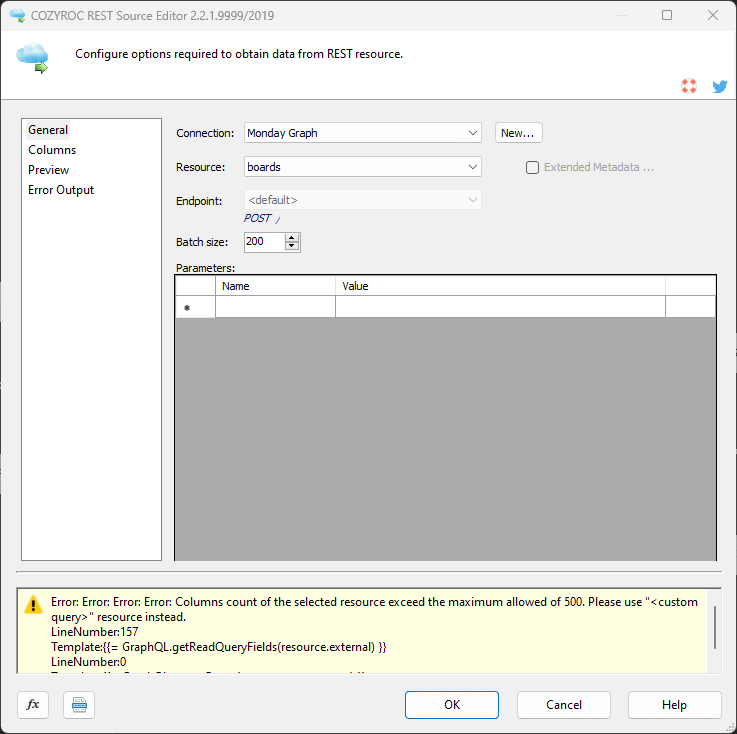The width and height of the screenshot is (737, 734).
Task: Confirm with the OK button
Action: pos(451,704)
